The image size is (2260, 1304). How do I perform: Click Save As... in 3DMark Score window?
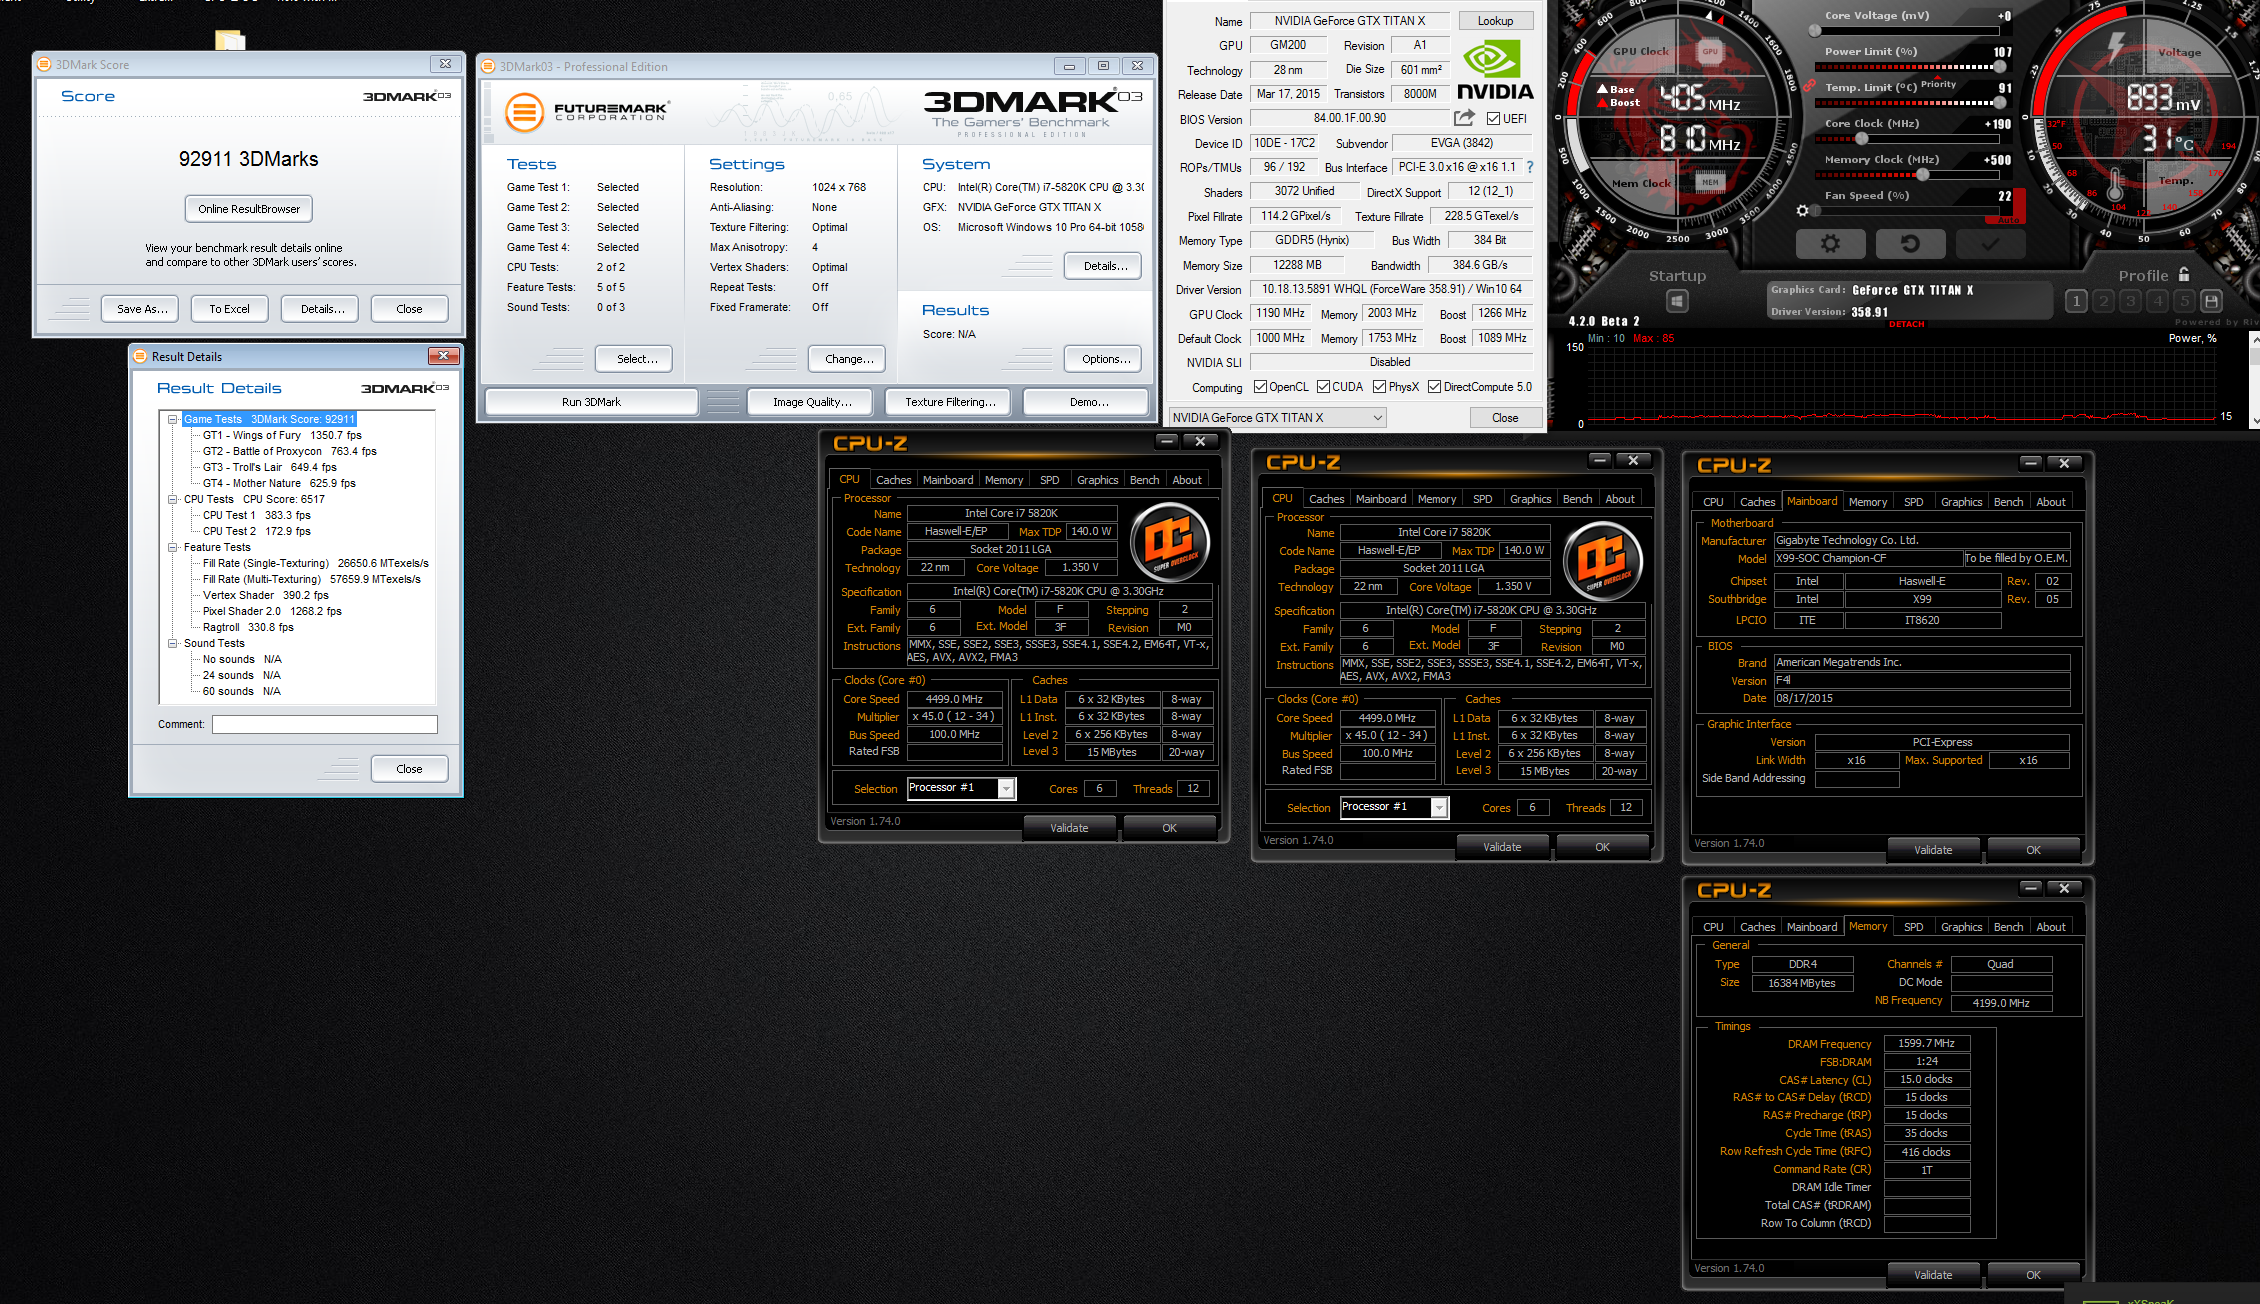[141, 309]
